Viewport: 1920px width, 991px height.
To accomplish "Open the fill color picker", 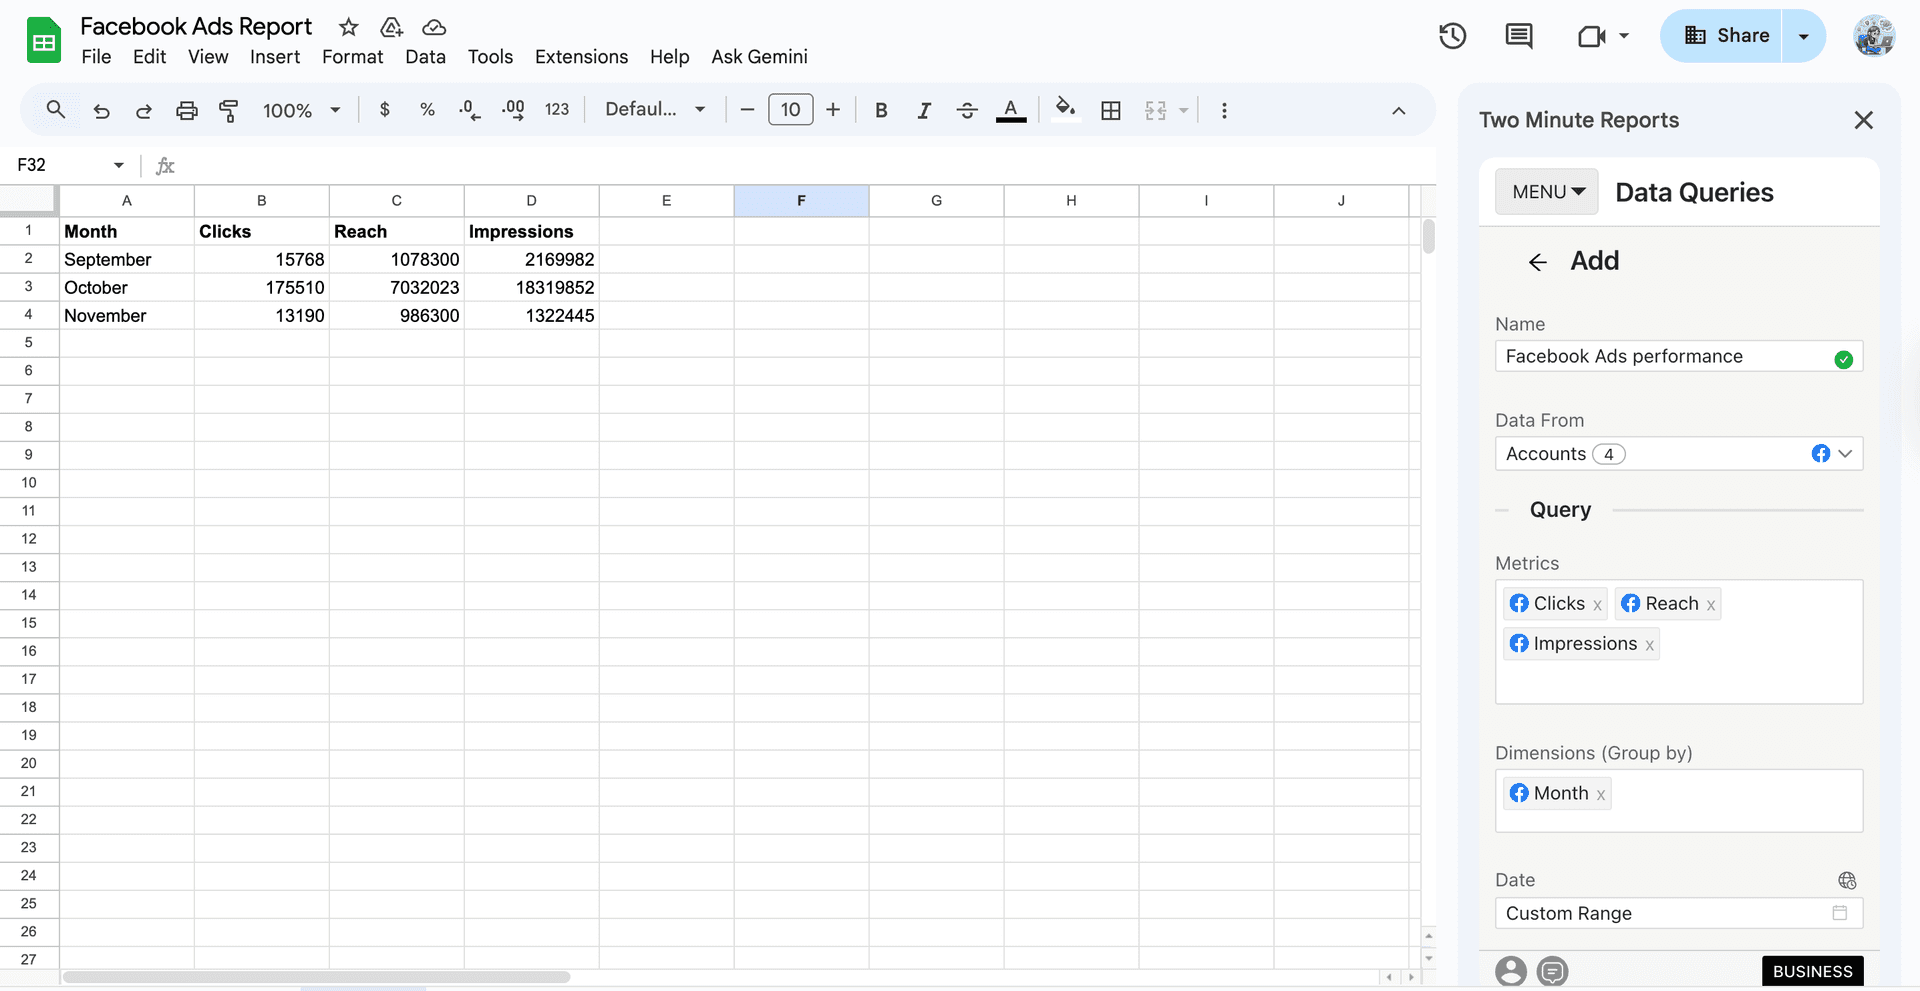I will (1064, 110).
